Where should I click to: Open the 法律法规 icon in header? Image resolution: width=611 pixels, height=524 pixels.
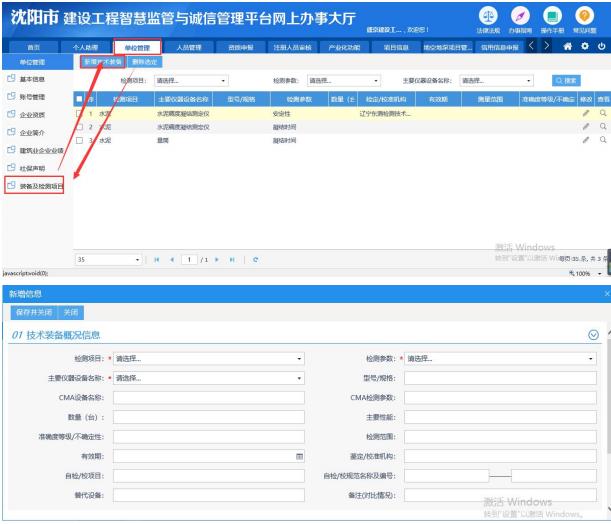pos(488,17)
